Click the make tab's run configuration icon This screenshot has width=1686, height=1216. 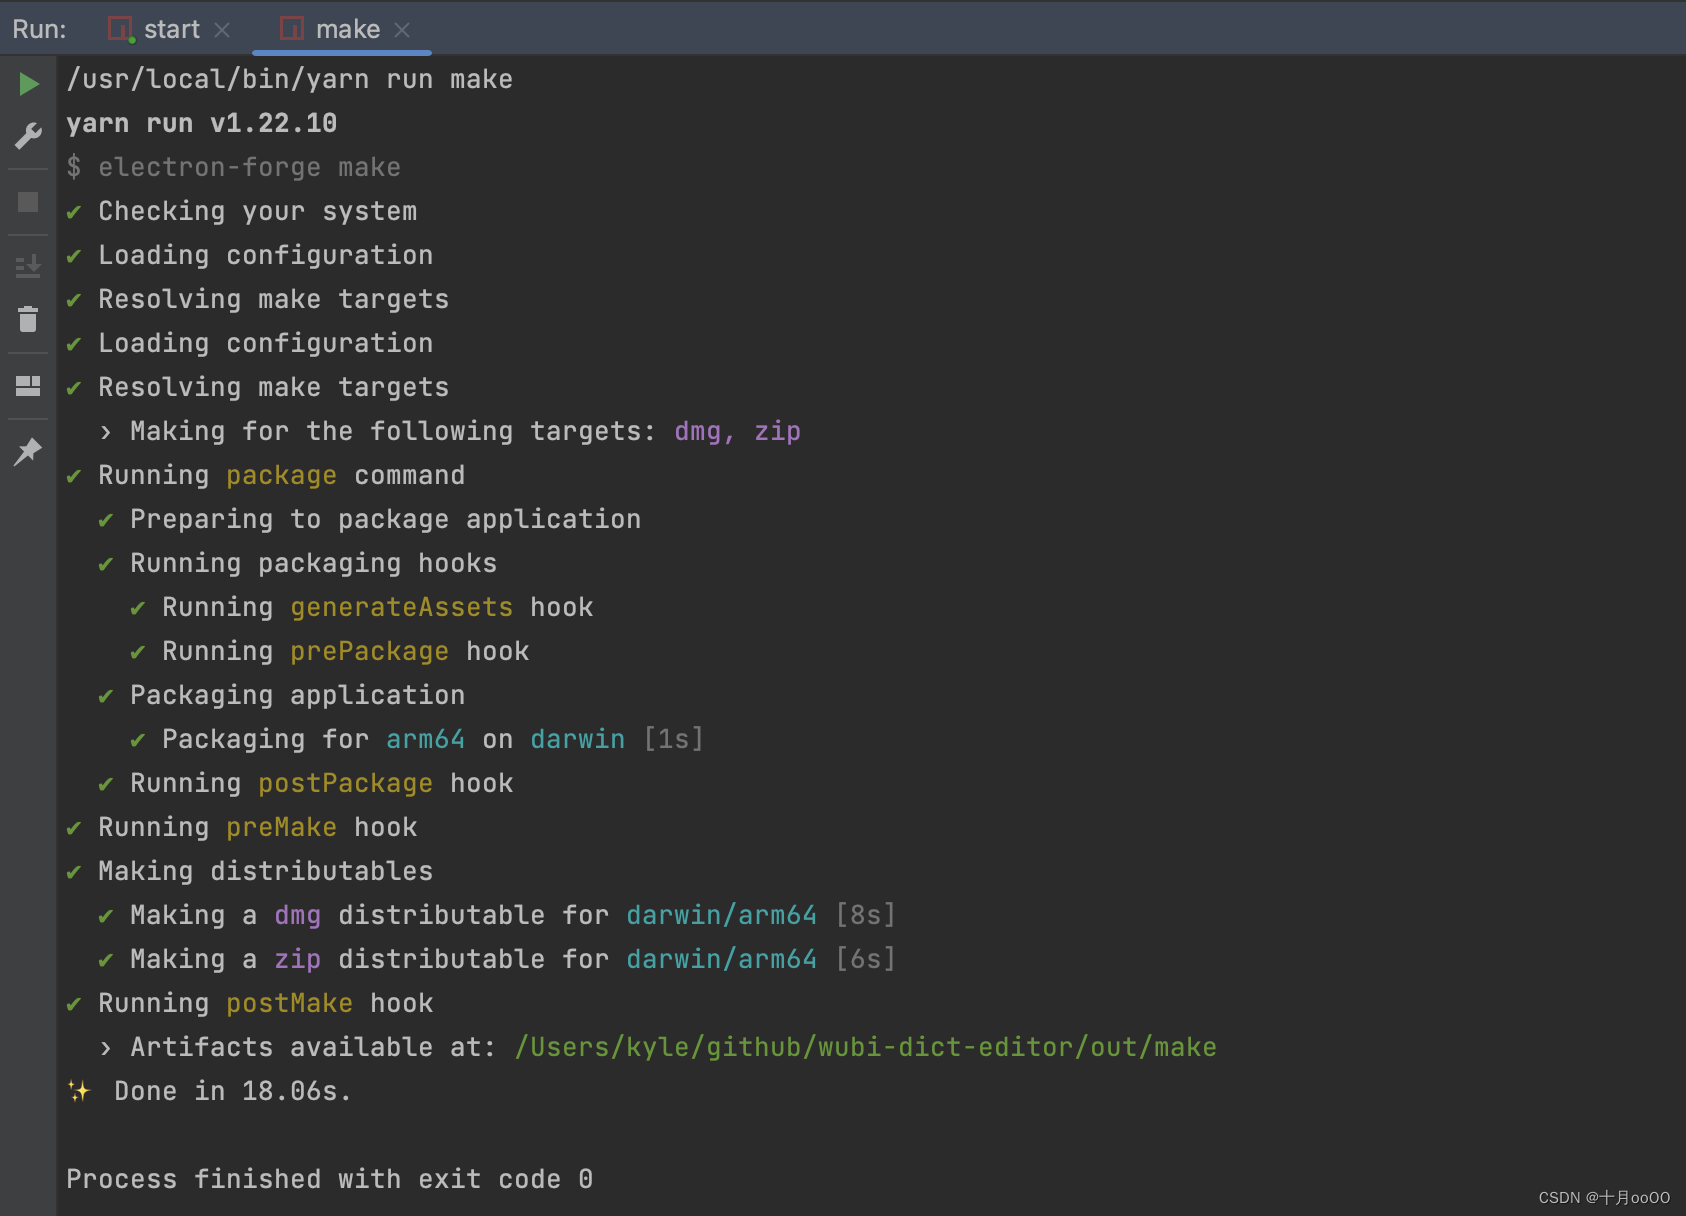(x=292, y=29)
